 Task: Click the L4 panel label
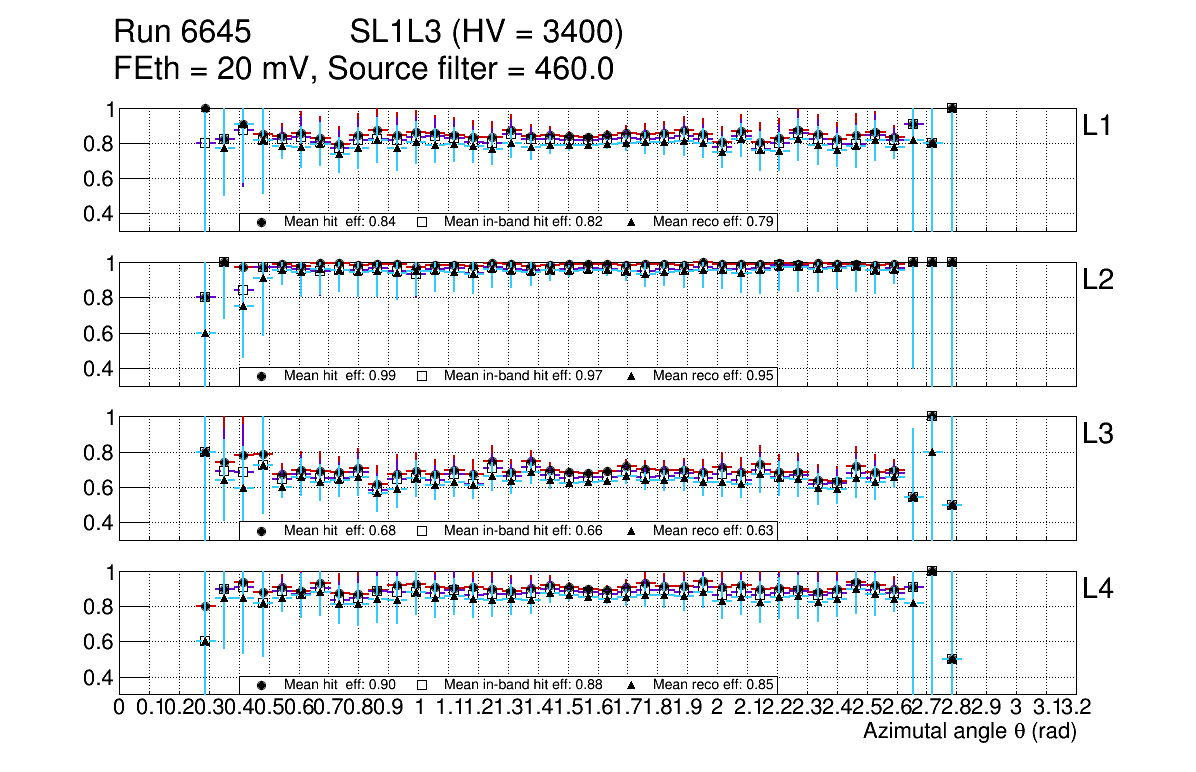1100,588
